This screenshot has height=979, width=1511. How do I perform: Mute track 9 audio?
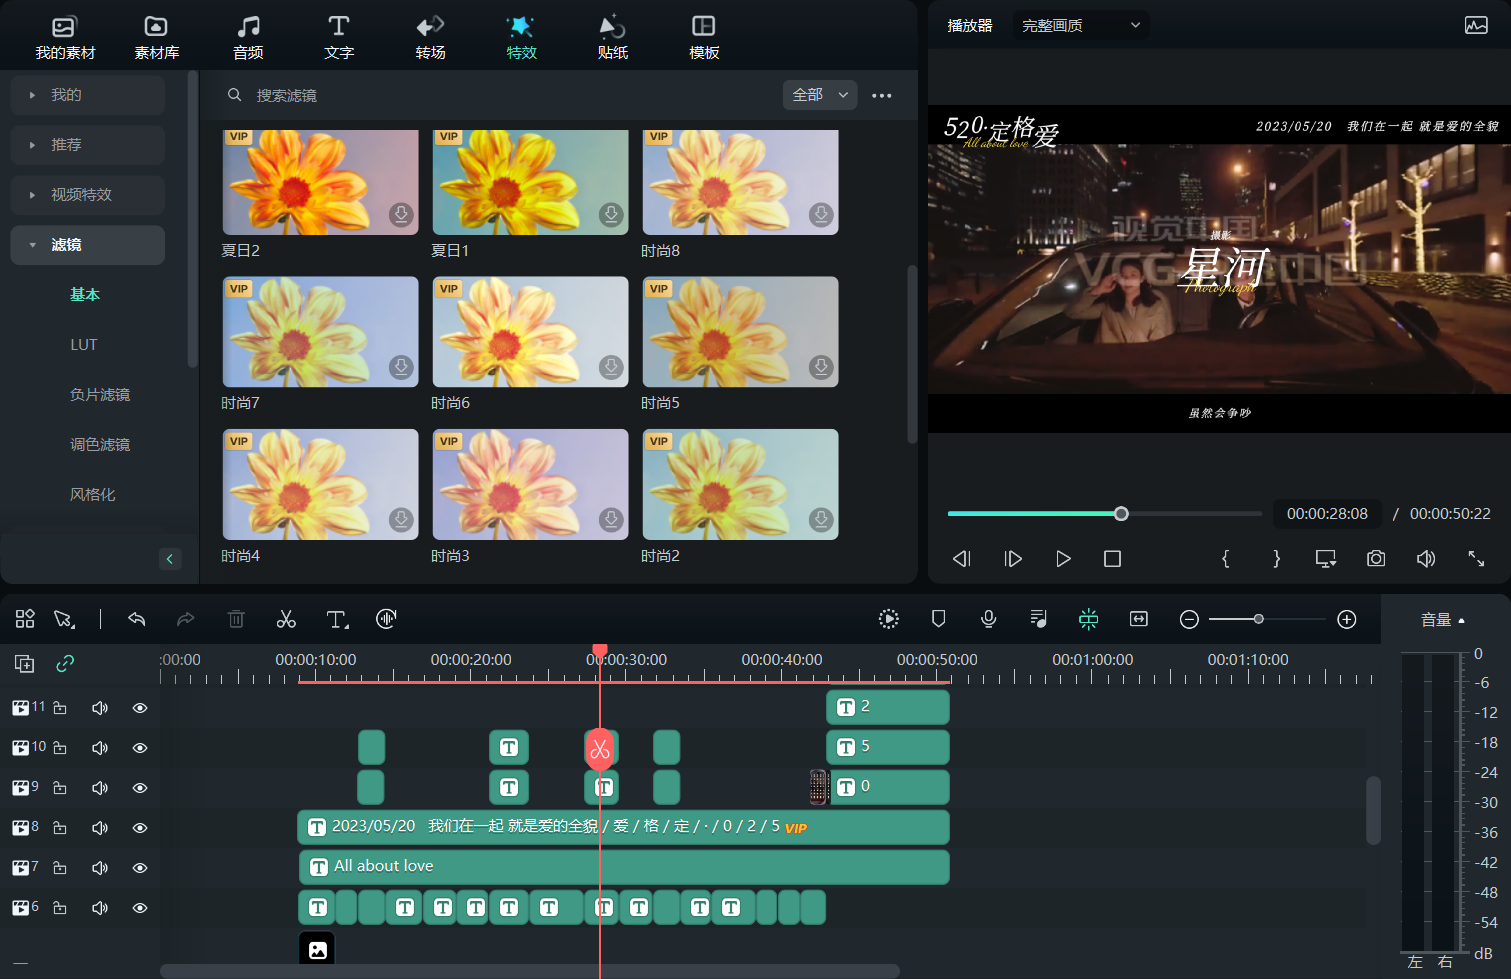[100, 788]
